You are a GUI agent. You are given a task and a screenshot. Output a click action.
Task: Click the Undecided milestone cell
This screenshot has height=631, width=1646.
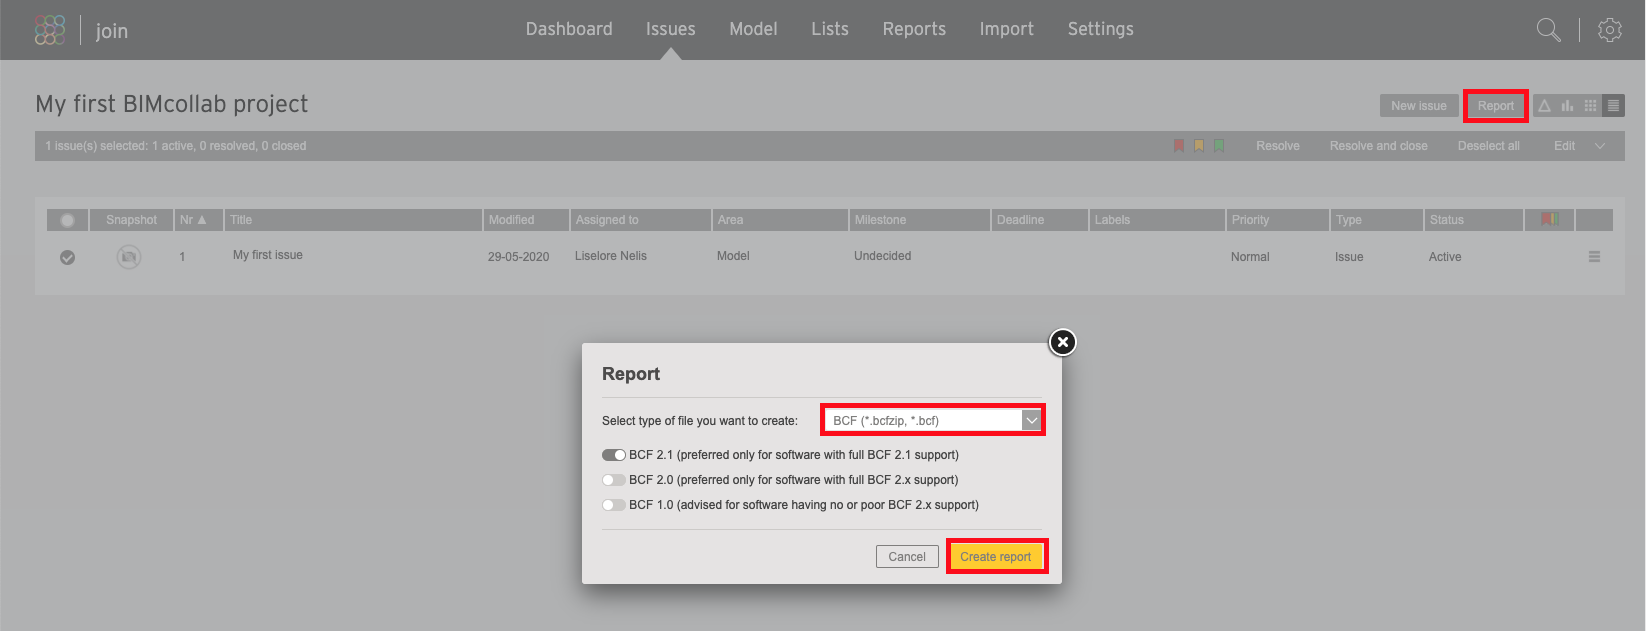click(x=883, y=256)
